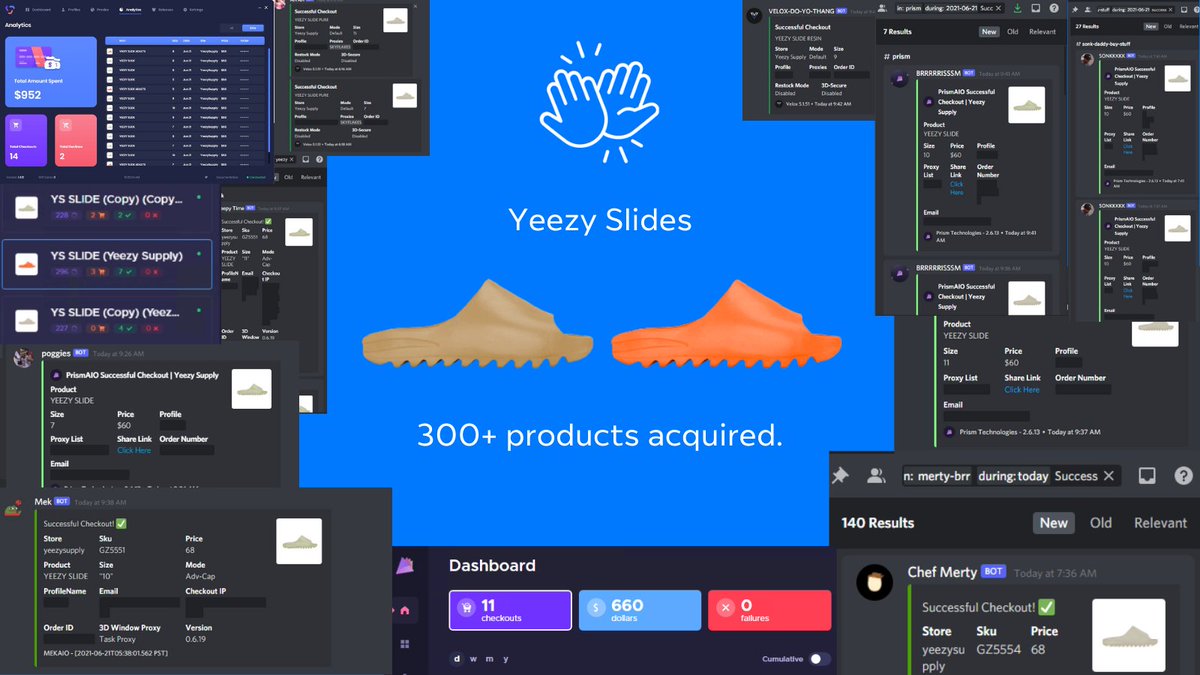Click the blue filter button above the Analytics table
This screenshot has width=1200, height=675.
[x=255, y=27]
